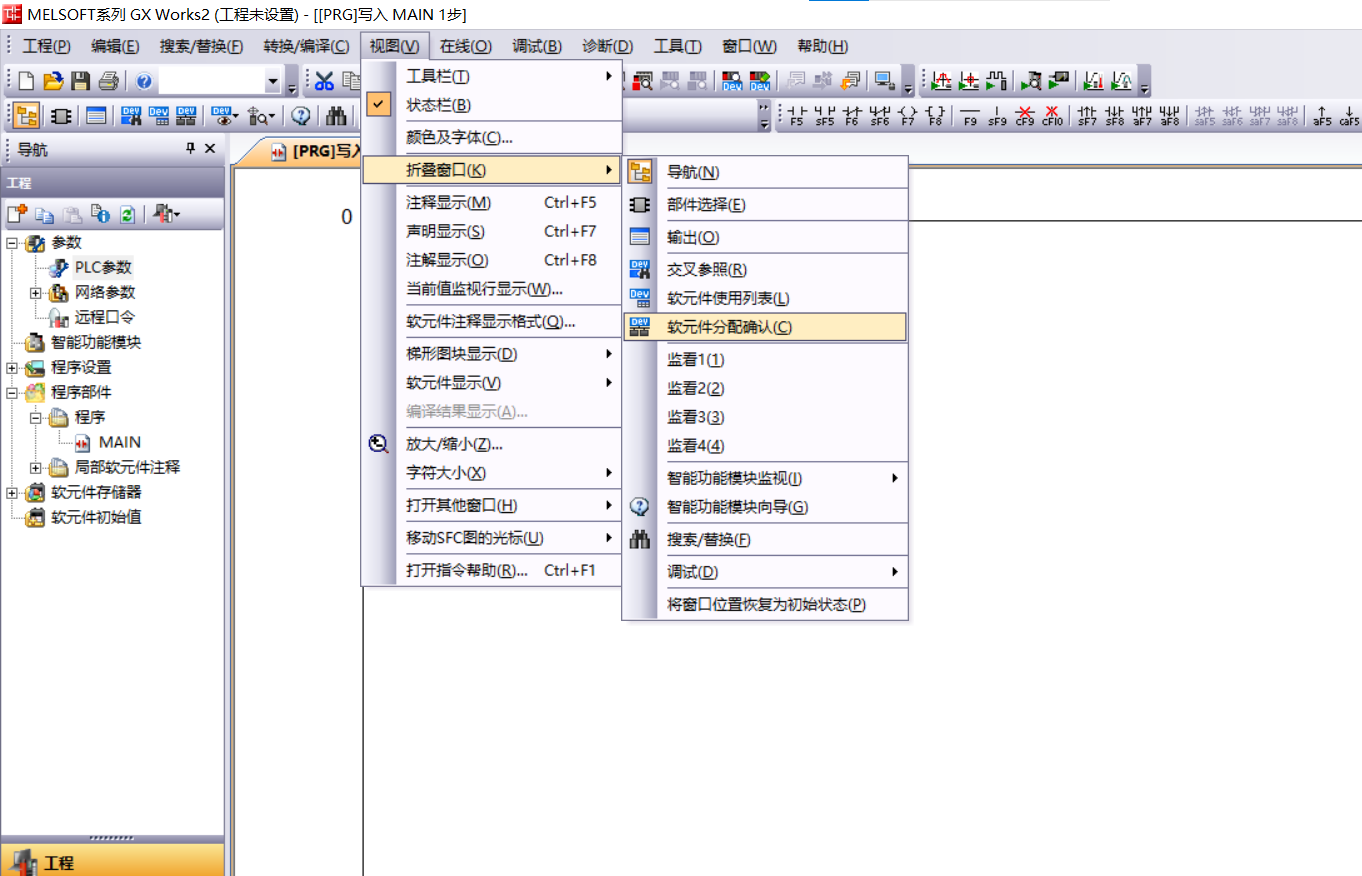Image resolution: width=1362 pixels, height=876 pixels.
Task: Toggle the 状态栏 status bar checkmark item
Action: [x=438, y=105]
